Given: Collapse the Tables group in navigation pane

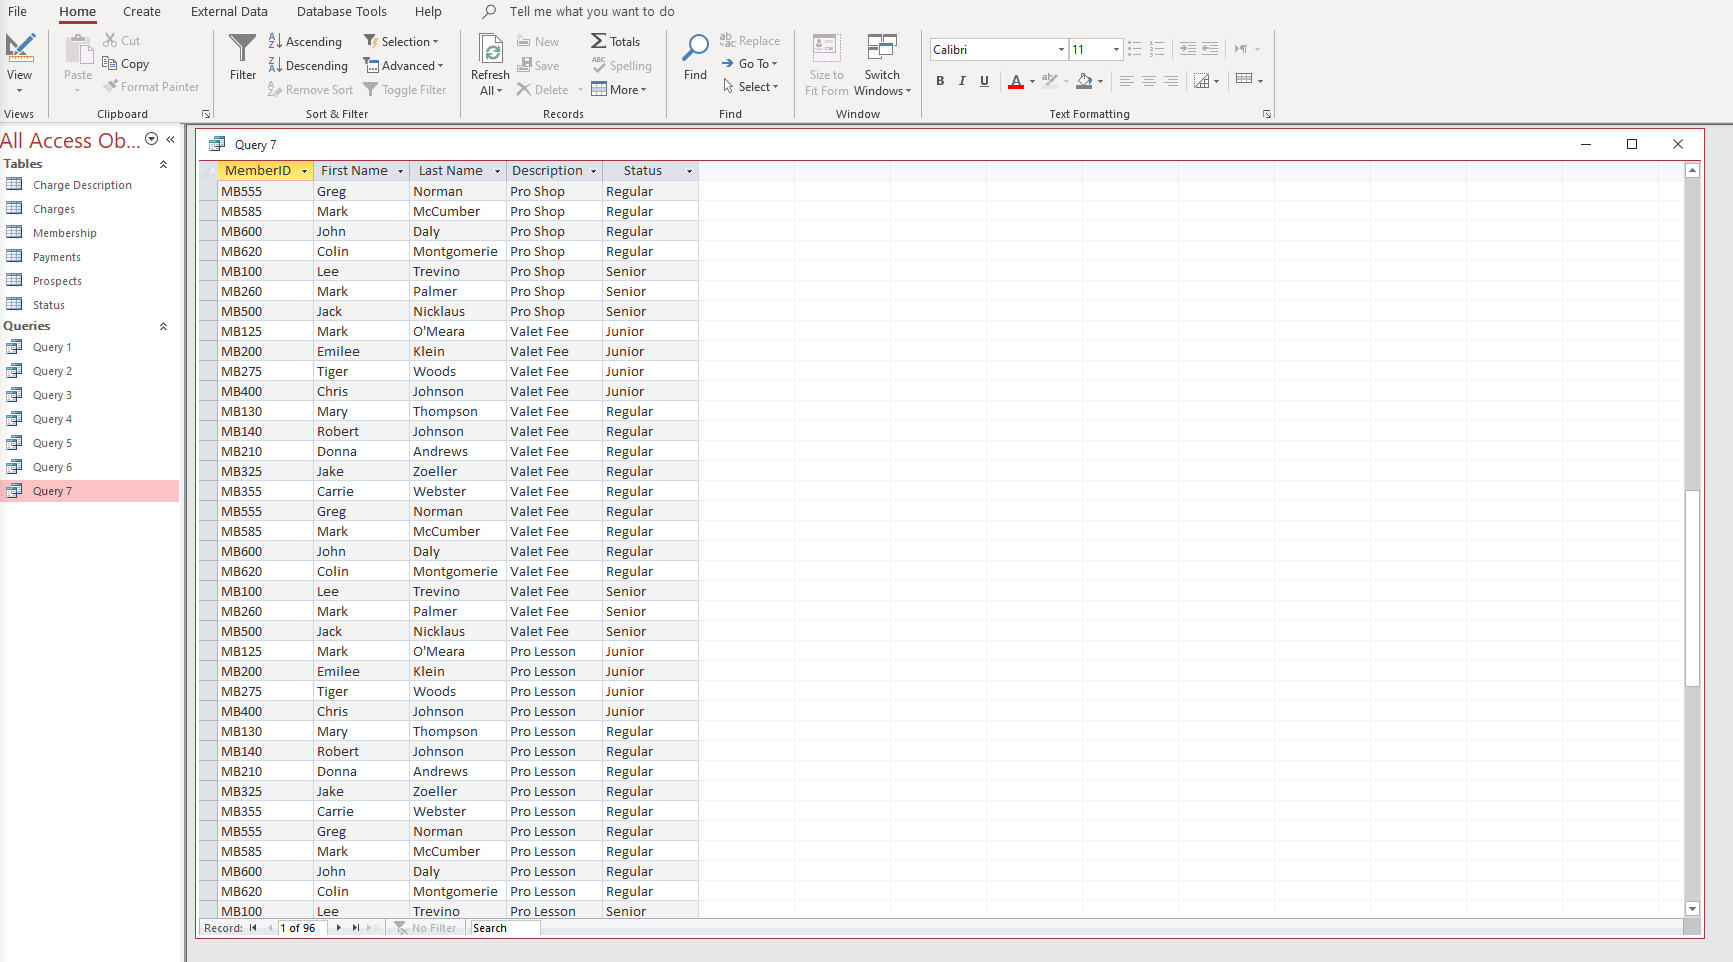Looking at the screenshot, I should point(164,164).
